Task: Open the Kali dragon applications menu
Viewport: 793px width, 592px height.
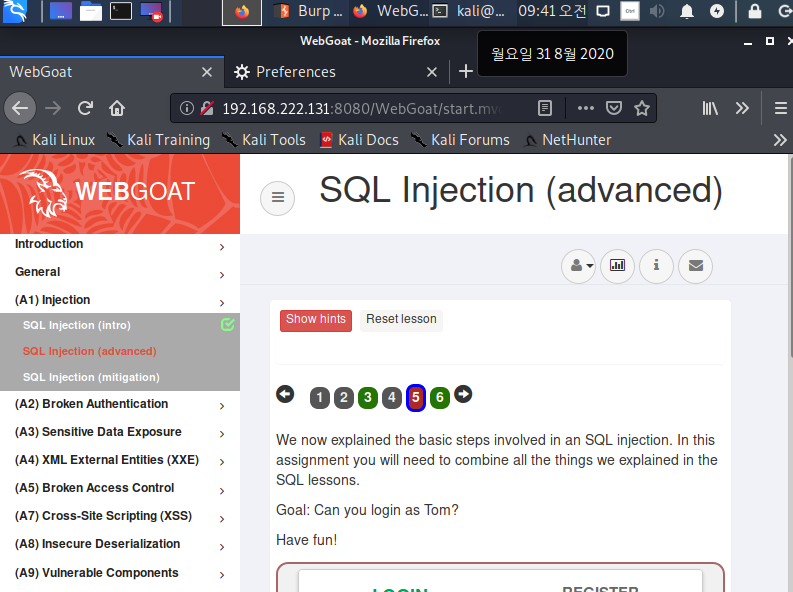Action: (x=15, y=11)
